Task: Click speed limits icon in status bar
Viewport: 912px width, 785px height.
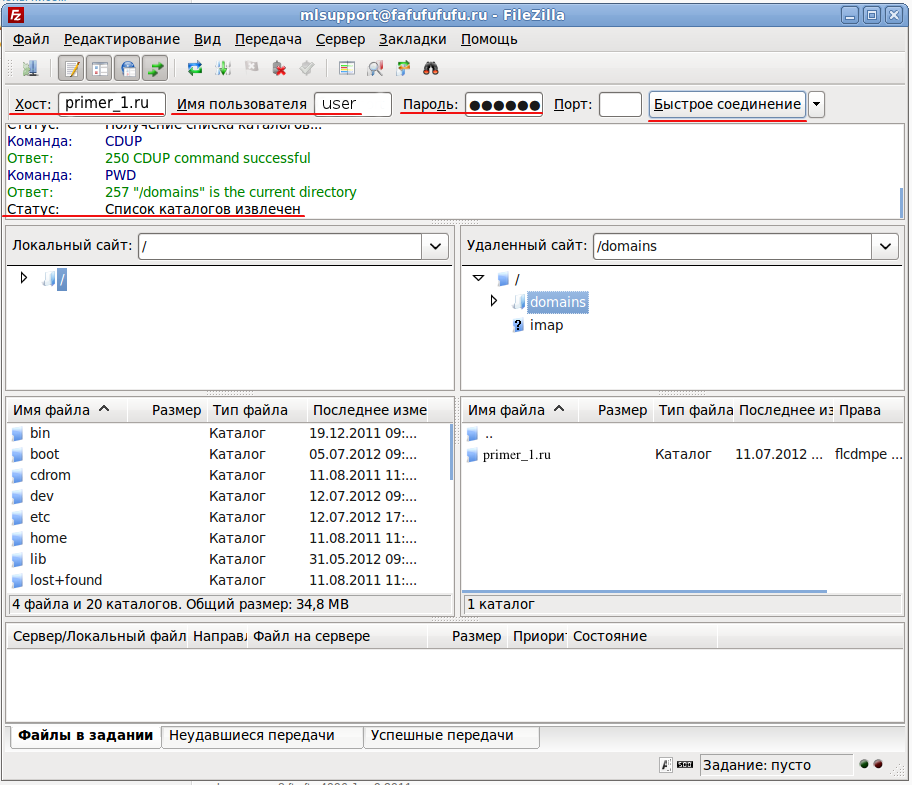Action: pyautogui.click(x=685, y=765)
